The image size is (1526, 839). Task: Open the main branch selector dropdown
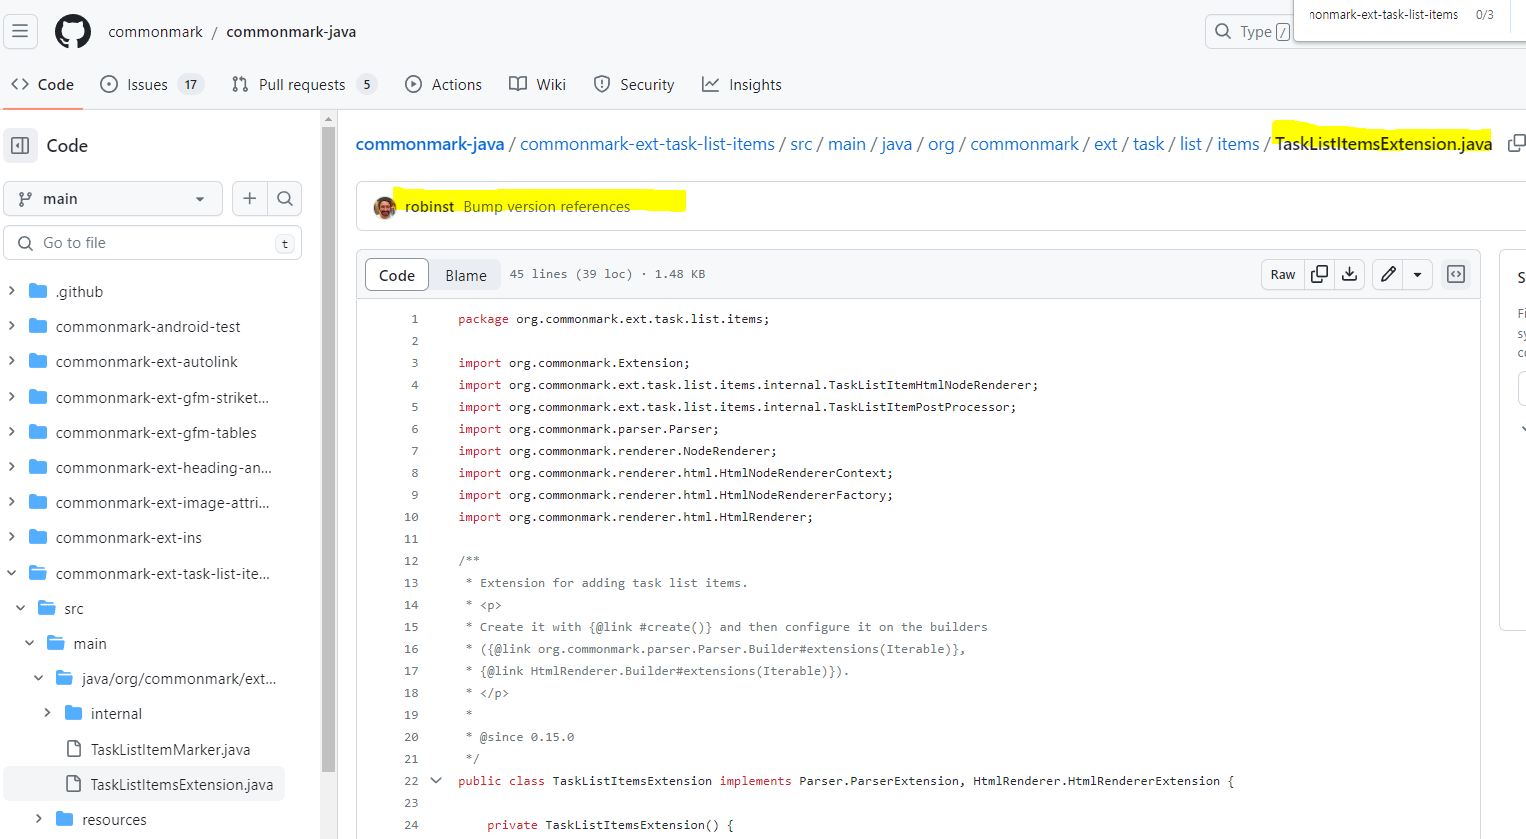113,198
